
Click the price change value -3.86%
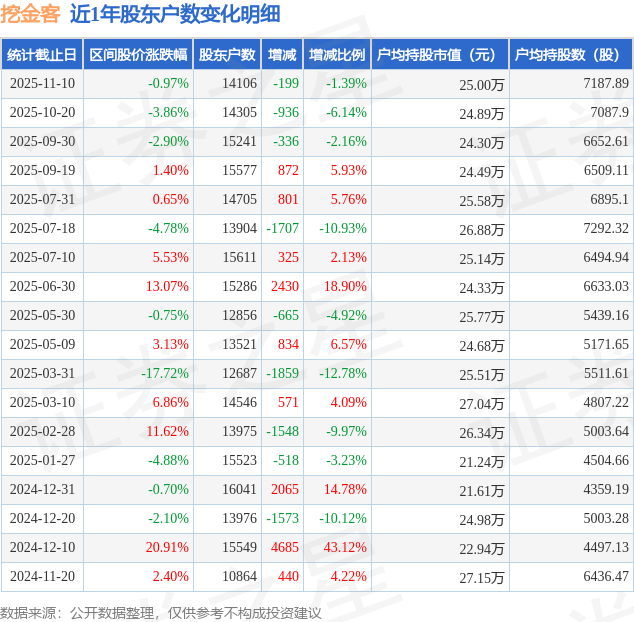[168, 112]
